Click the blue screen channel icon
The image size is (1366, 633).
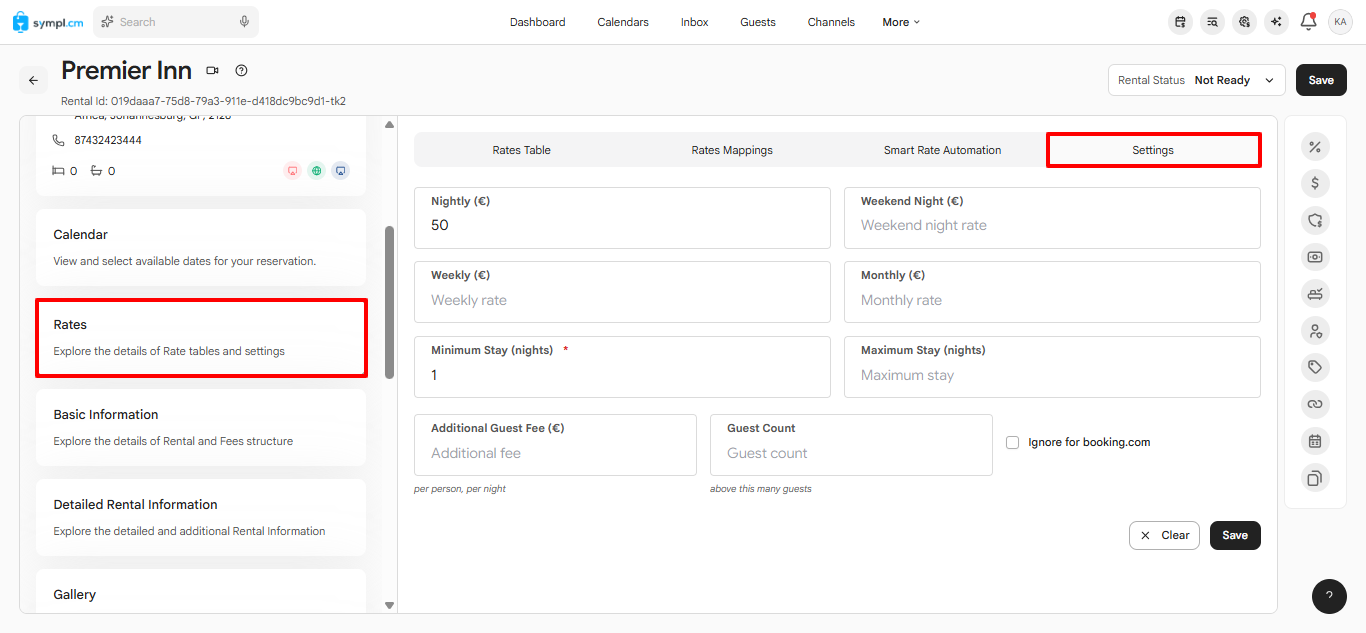(x=341, y=171)
